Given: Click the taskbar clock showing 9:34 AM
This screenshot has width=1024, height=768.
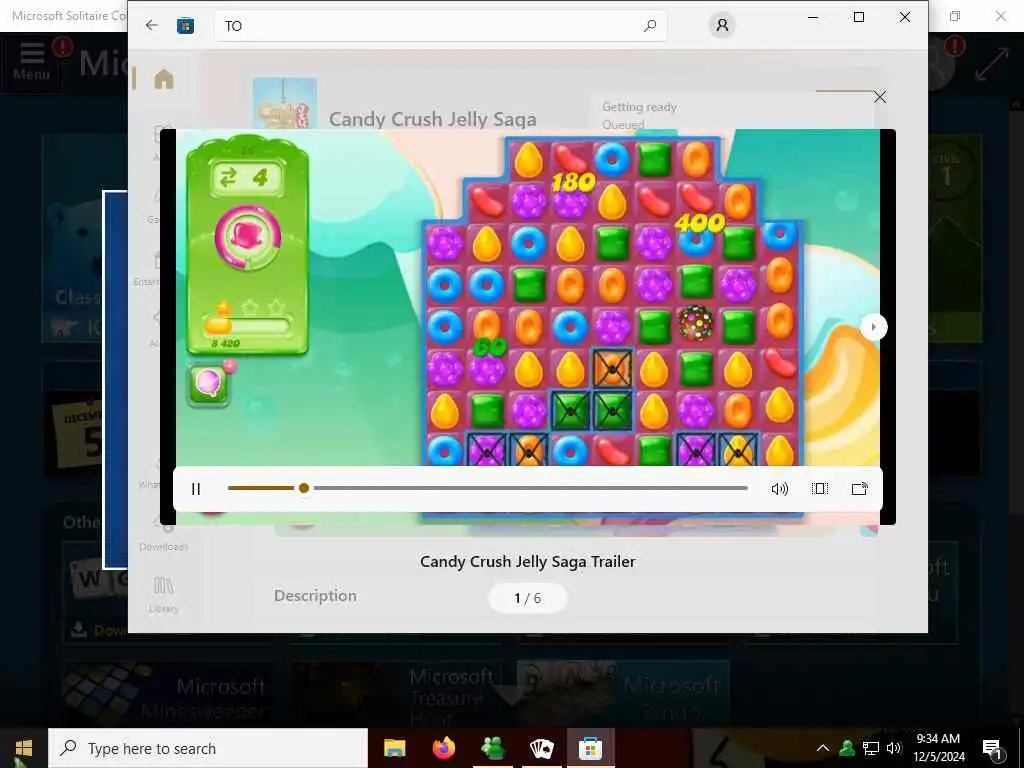Looking at the screenshot, I should tap(938, 748).
